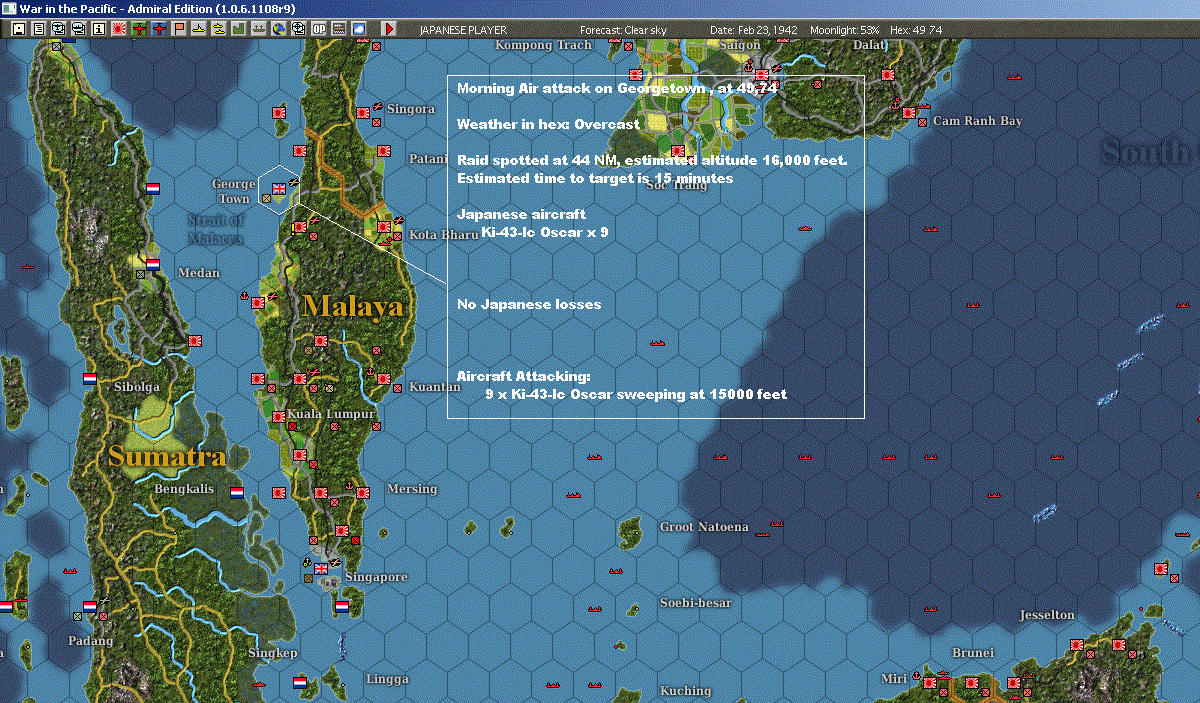1200x703 pixels.
Task: Click the British flag at George Town
Action: (x=279, y=188)
